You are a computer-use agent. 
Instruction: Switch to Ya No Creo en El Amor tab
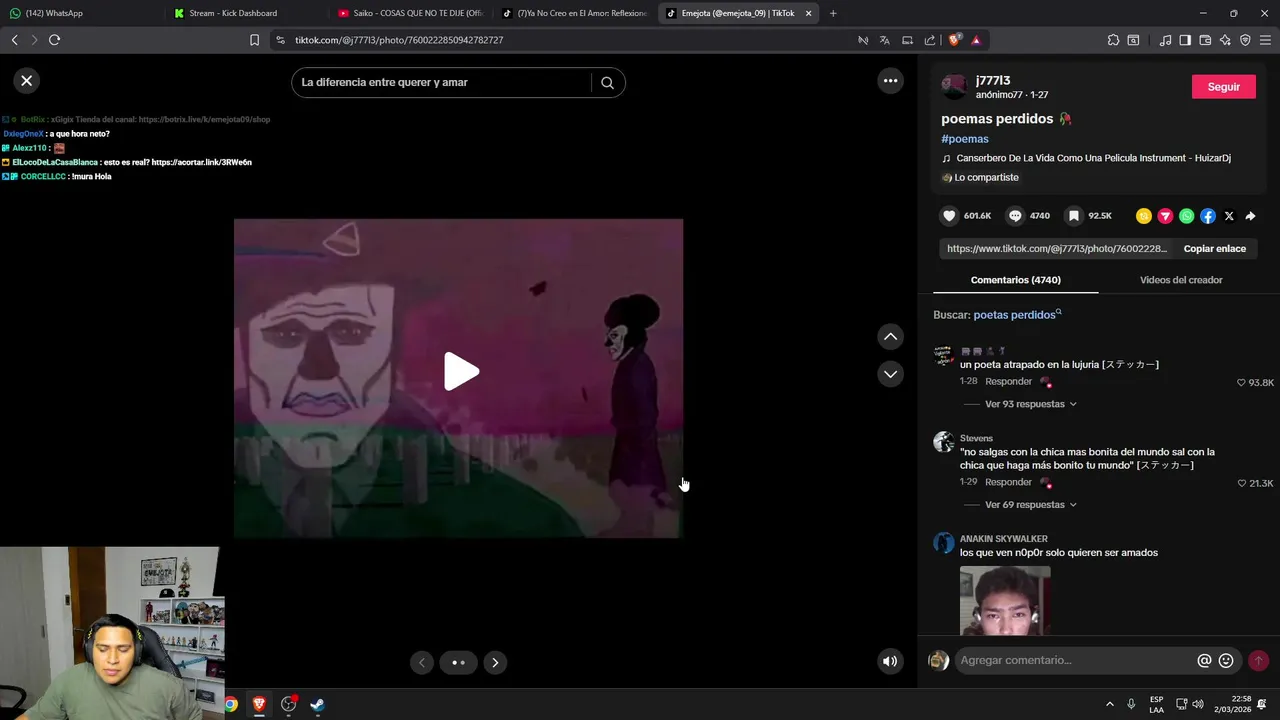pos(575,13)
